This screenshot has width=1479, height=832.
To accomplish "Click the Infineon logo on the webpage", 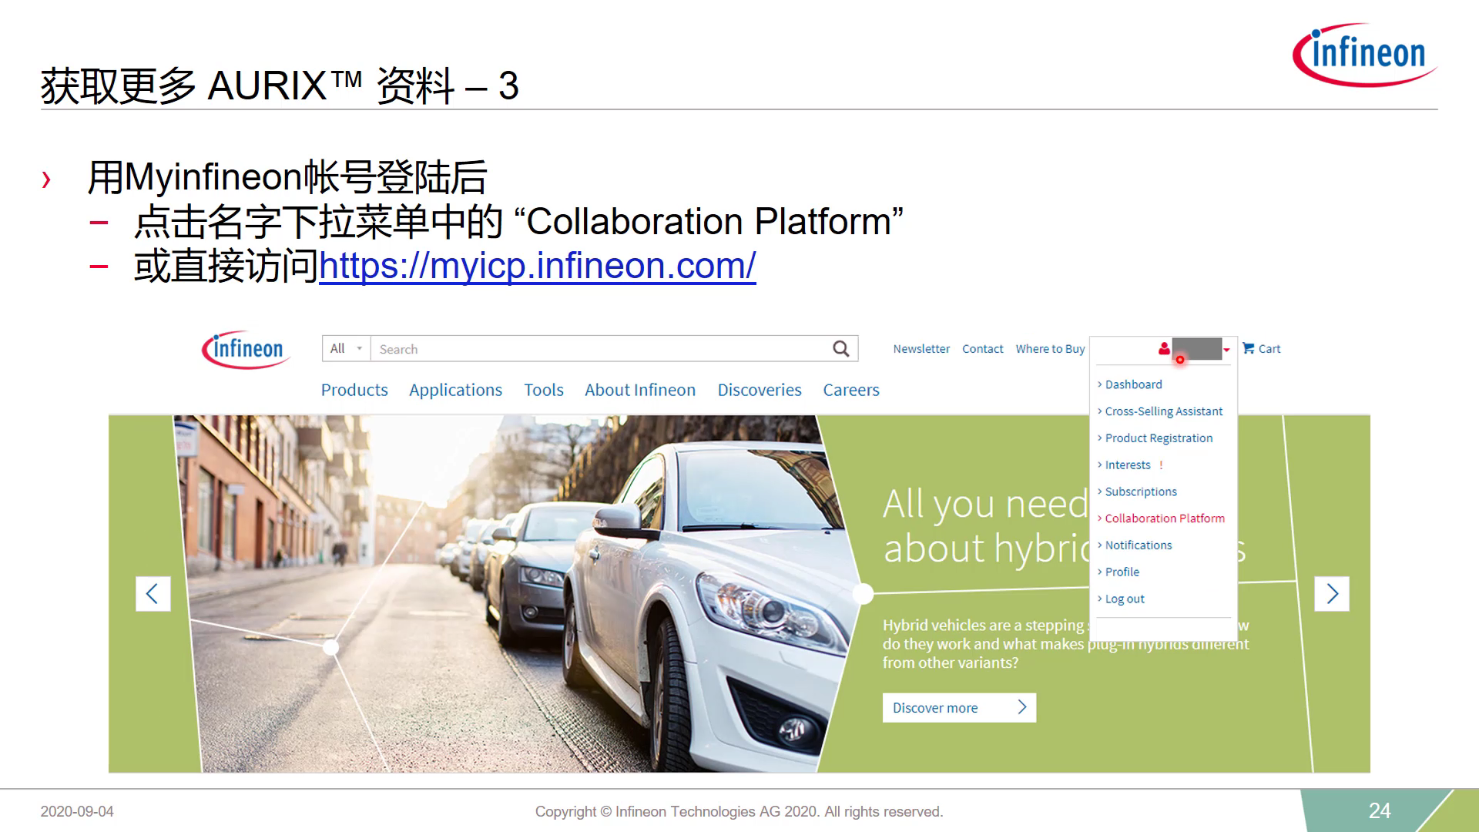I will coord(245,349).
